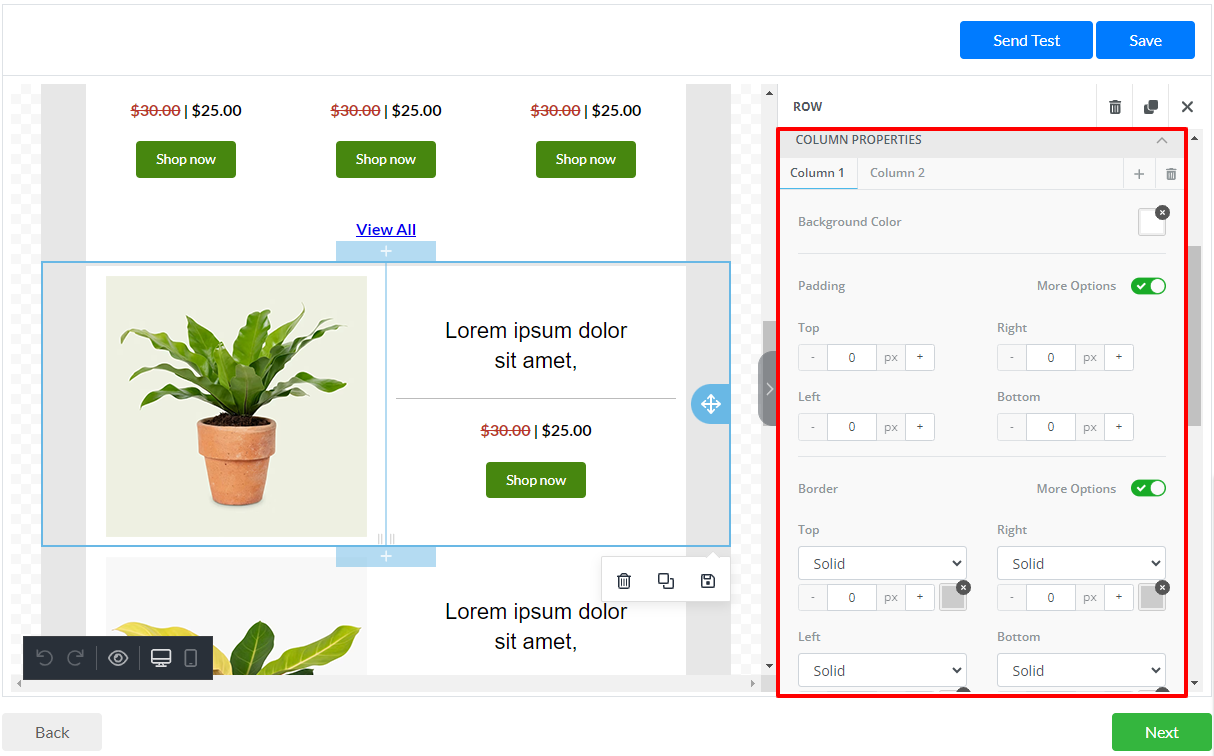
Task: Select the desktop view icon
Action: pyautogui.click(x=160, y=658)
